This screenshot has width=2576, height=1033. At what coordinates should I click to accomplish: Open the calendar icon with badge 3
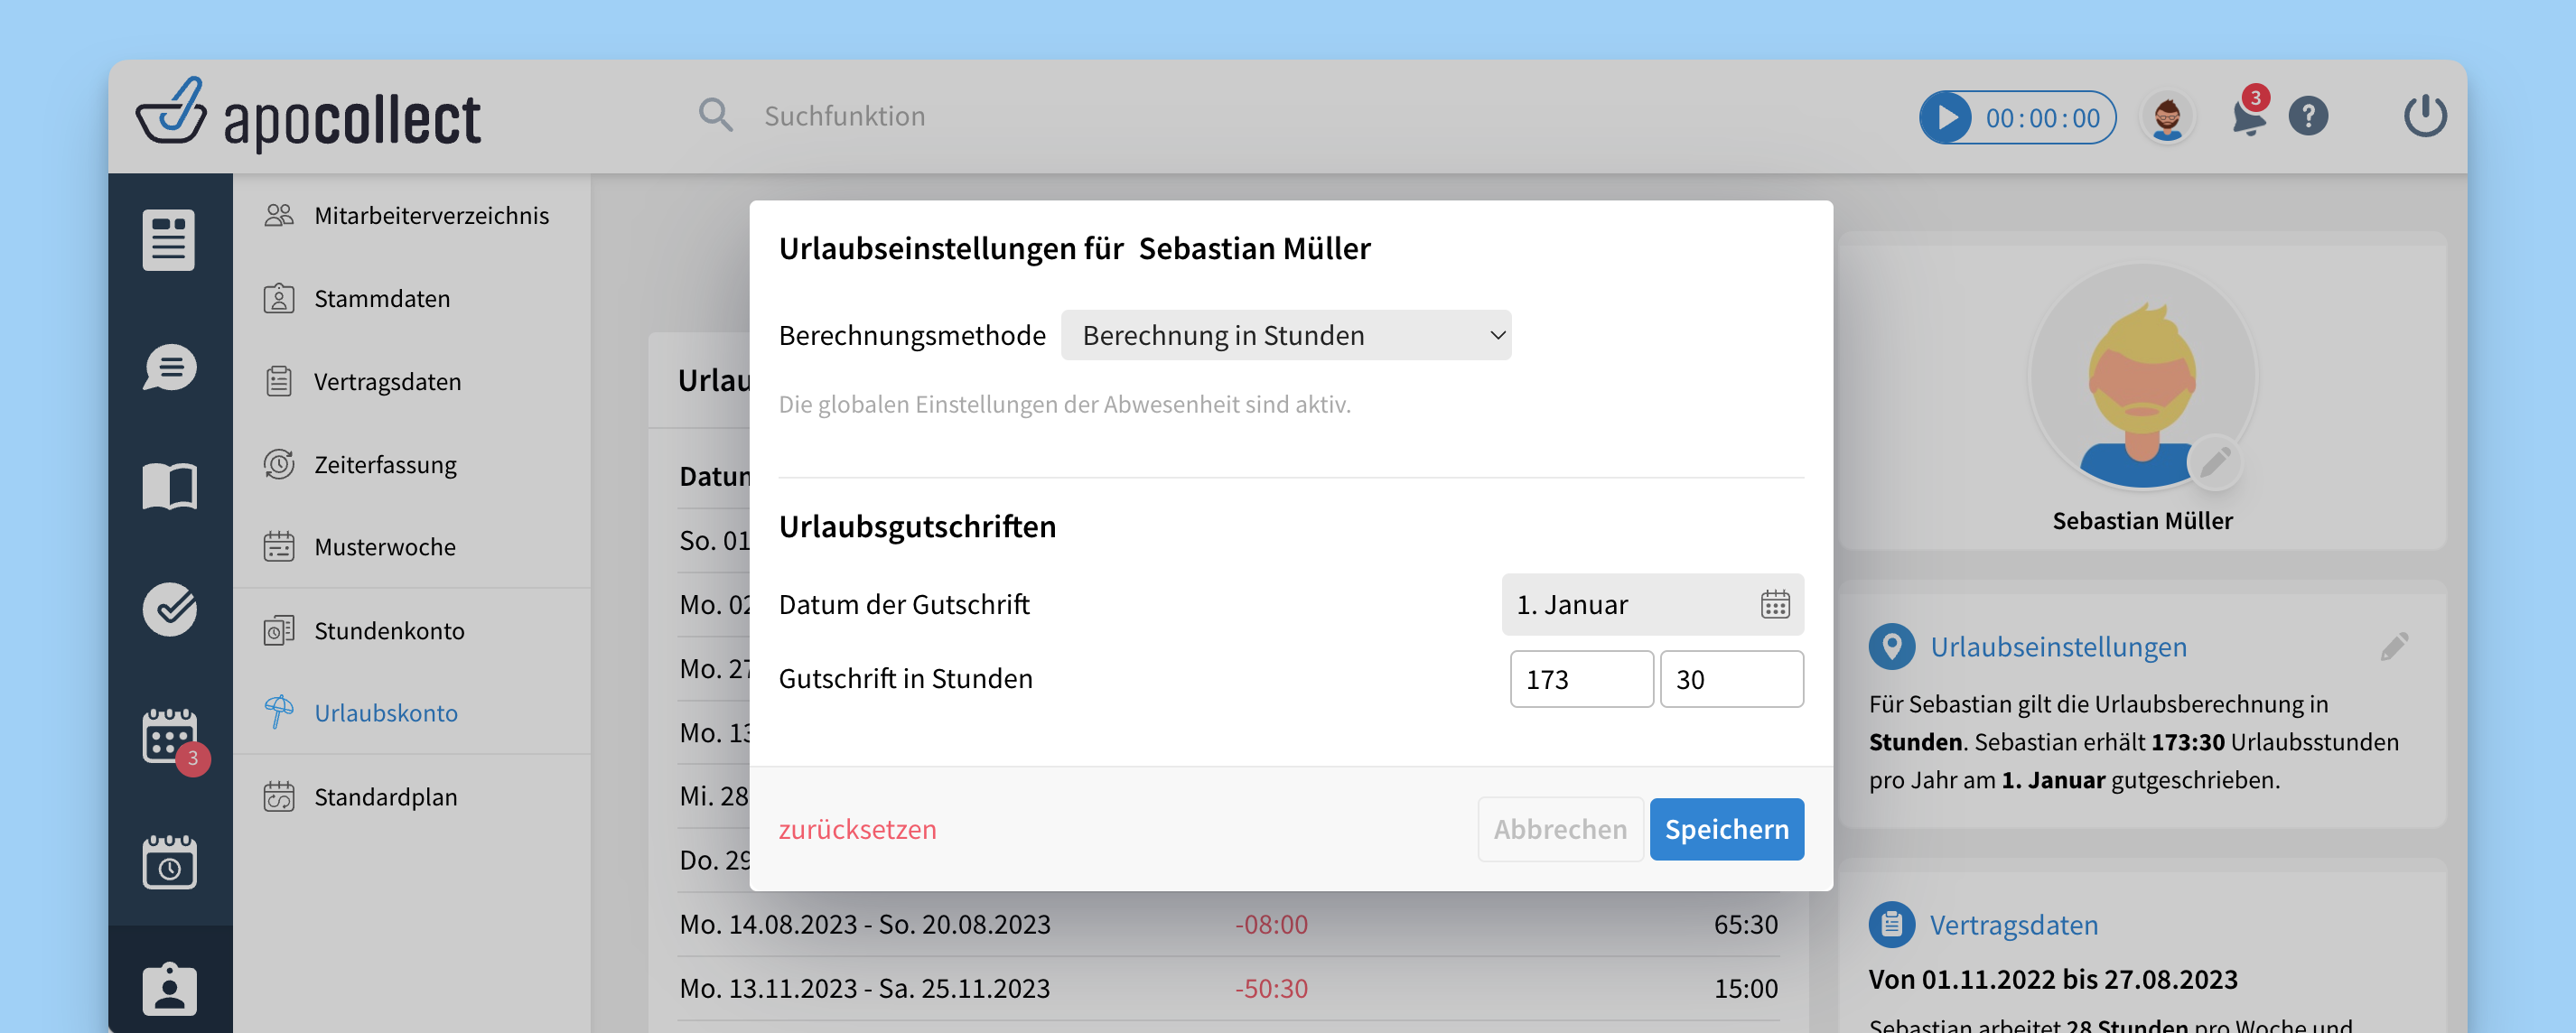(169, 737)
